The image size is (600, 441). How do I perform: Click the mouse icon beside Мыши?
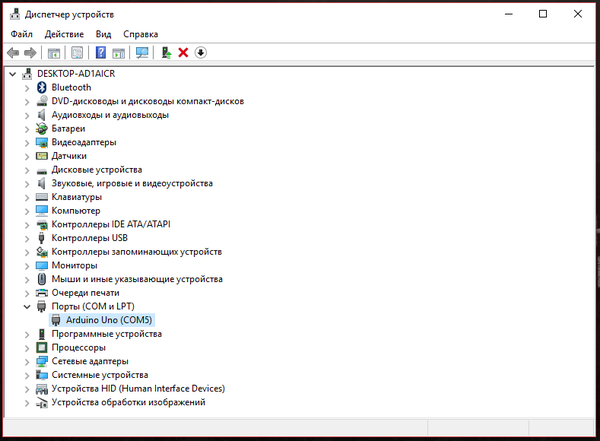pos(42,279)
